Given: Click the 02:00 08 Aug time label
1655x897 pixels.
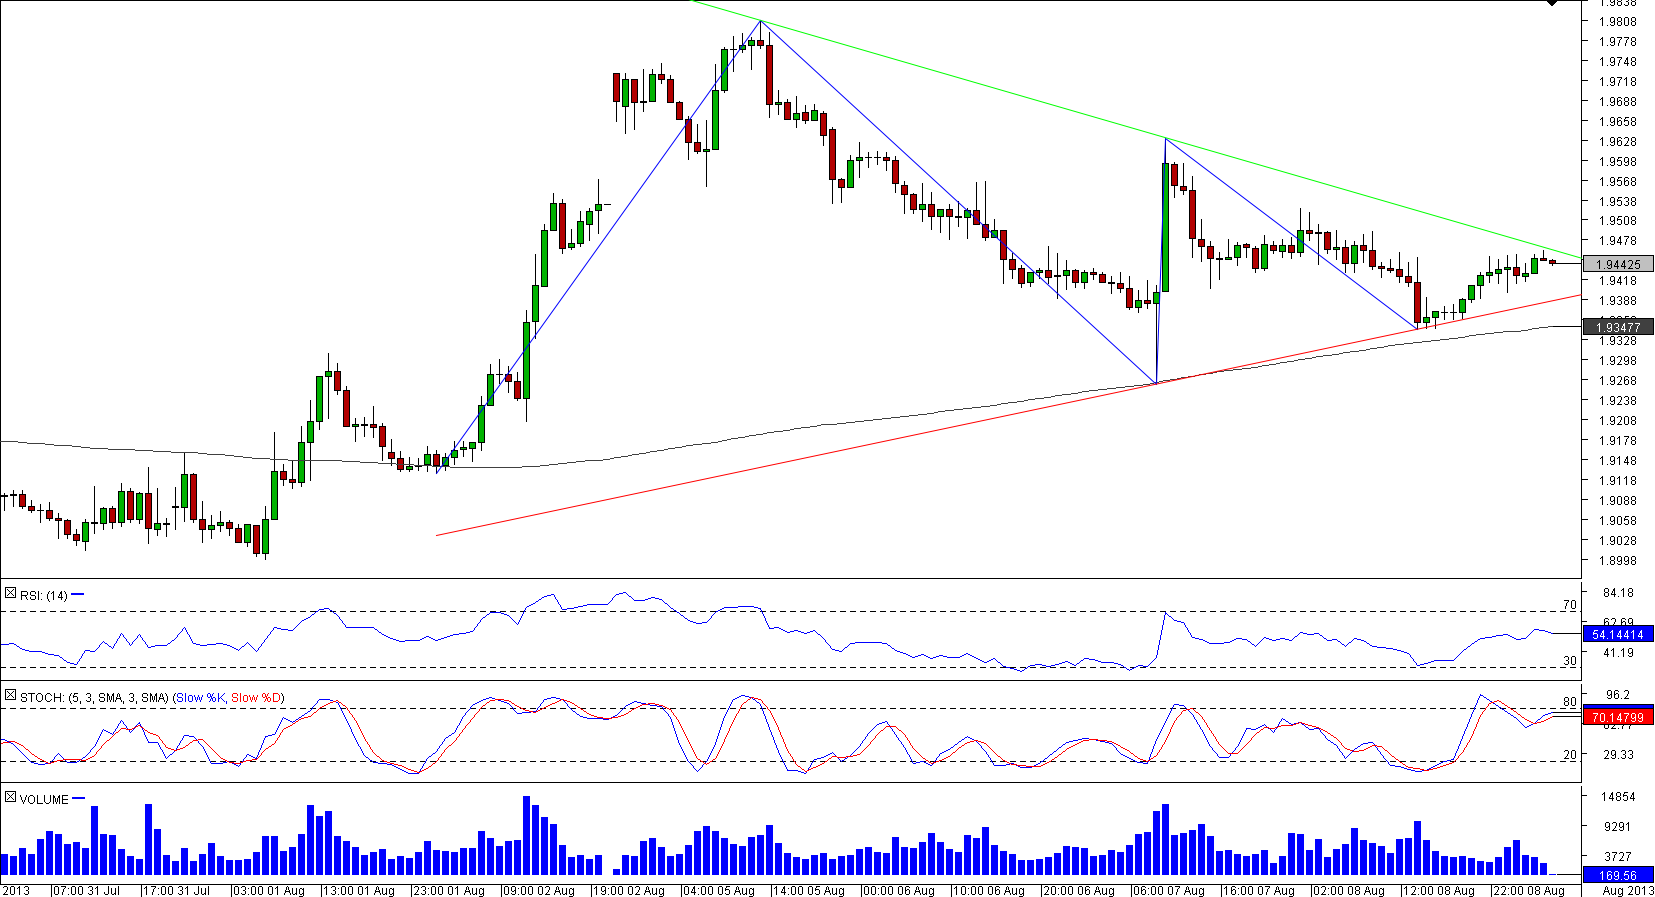Looking at the screenshot, I should pyautogui.click(x=1348, y=890).
